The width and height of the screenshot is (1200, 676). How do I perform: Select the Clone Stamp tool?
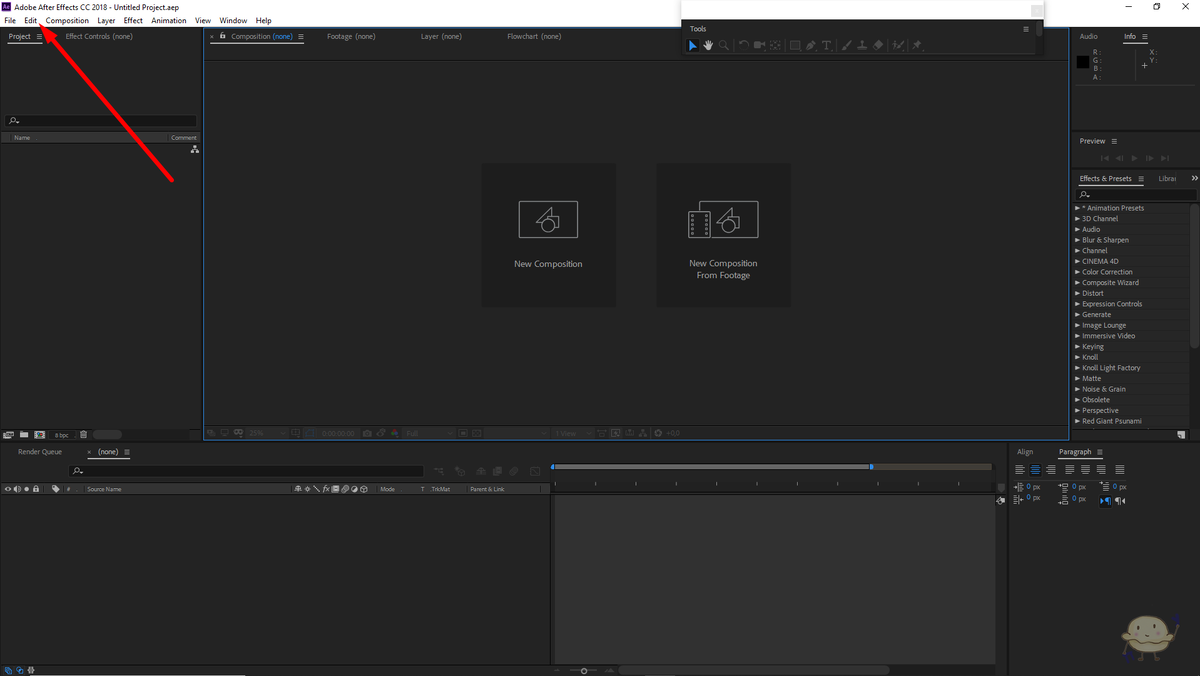(x=862, y=45)
